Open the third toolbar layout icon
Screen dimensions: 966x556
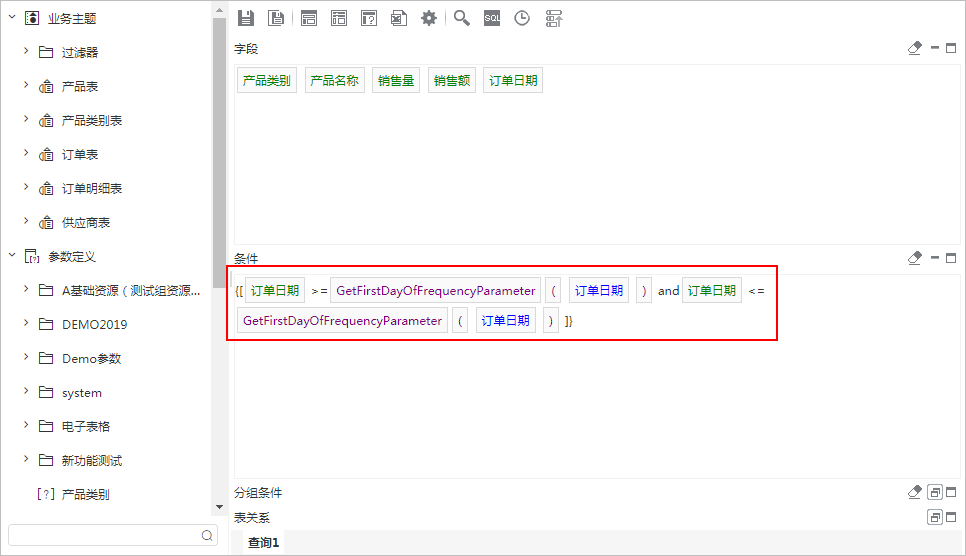tap(309, 18)
